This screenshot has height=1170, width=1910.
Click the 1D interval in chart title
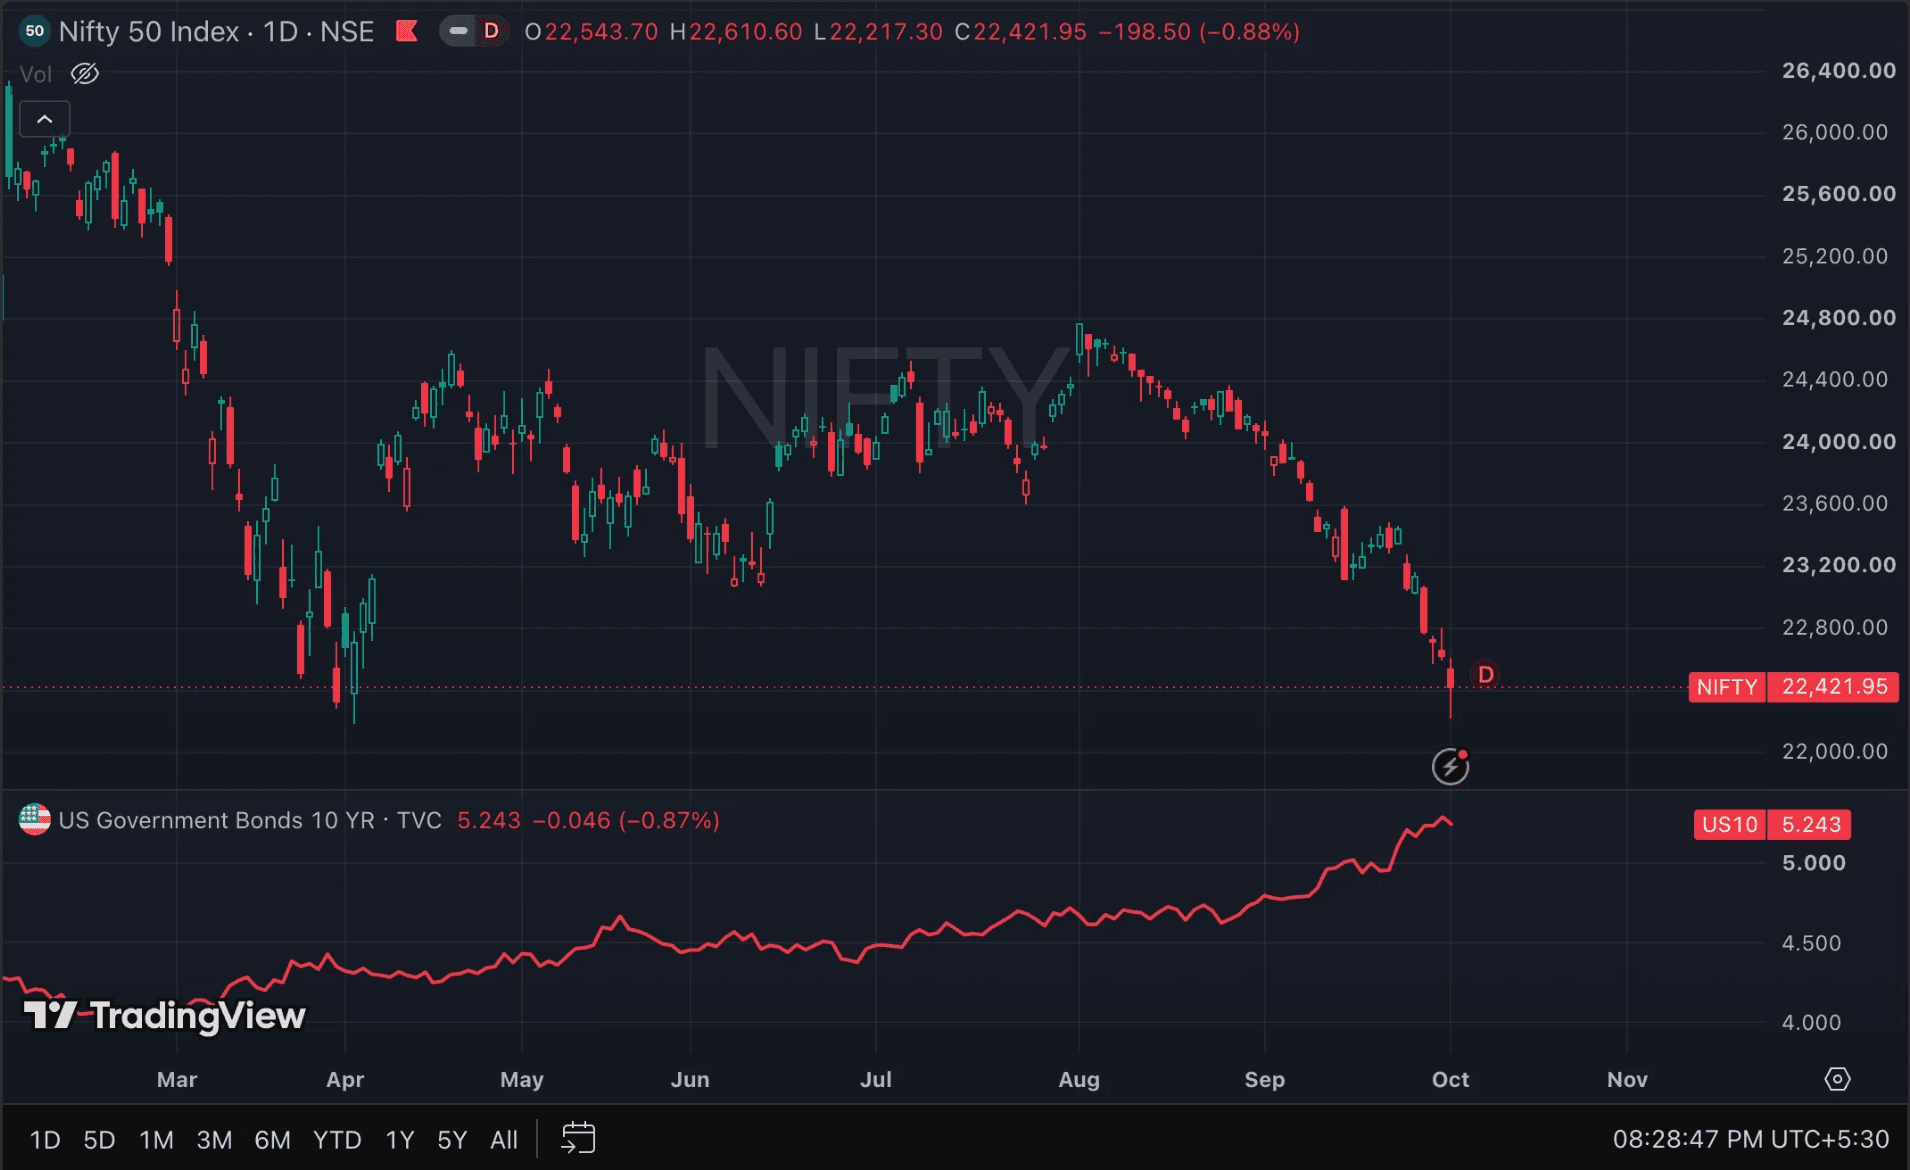click(280, 32)
